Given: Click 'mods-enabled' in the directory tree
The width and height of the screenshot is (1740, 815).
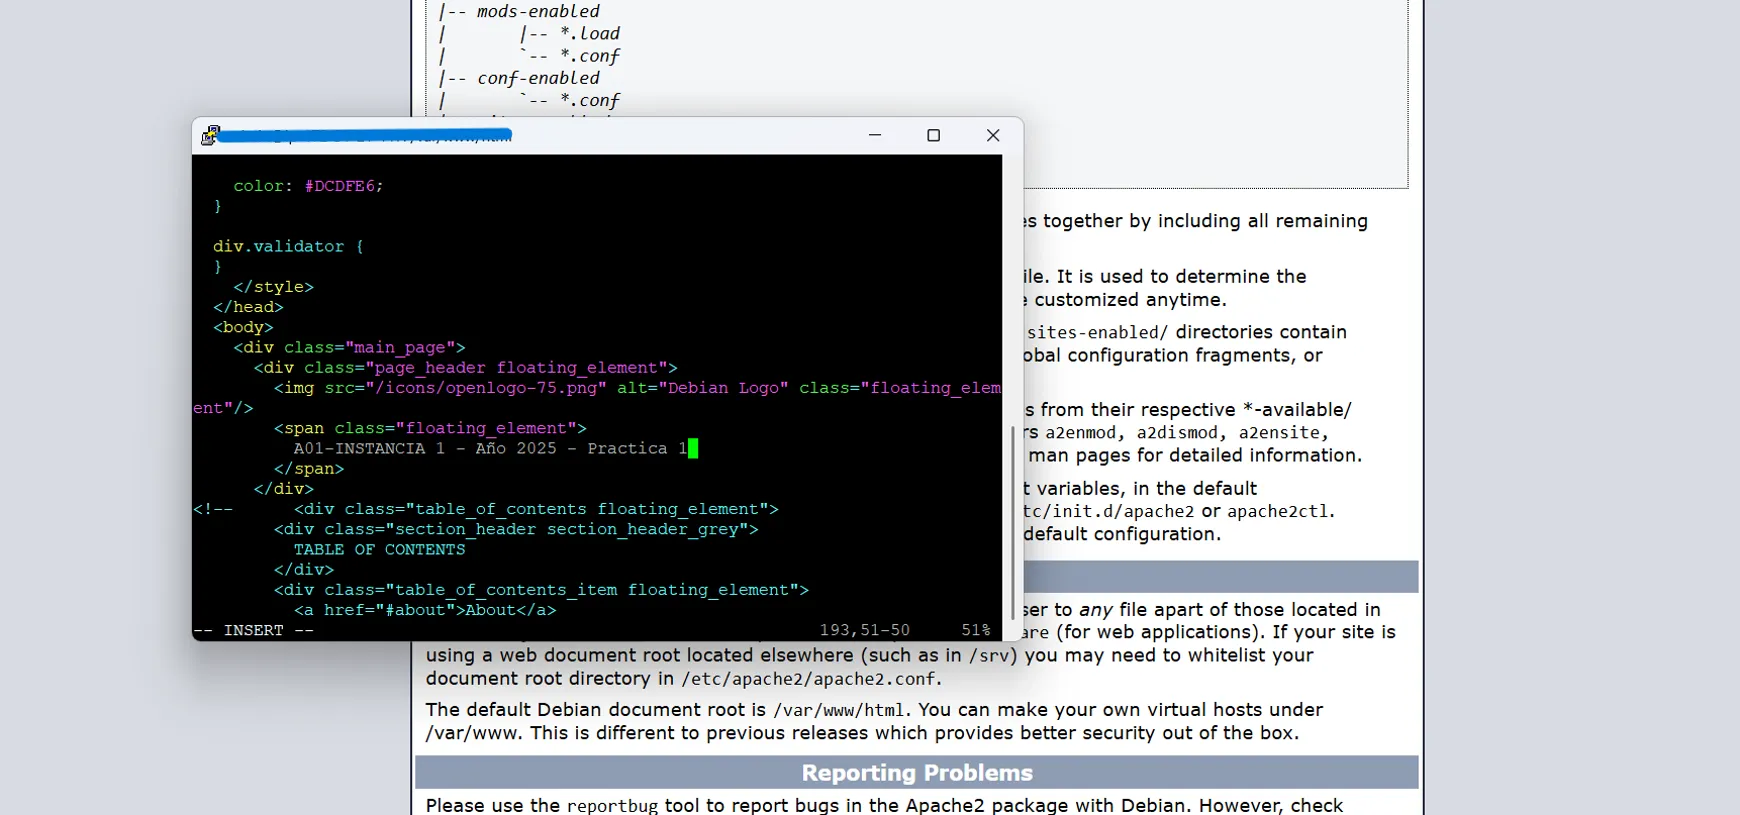Looking at the screenshot, I should point(538,12).
